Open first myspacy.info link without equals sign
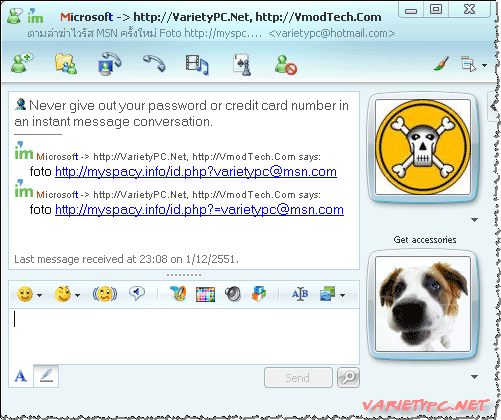 point(196,172)
